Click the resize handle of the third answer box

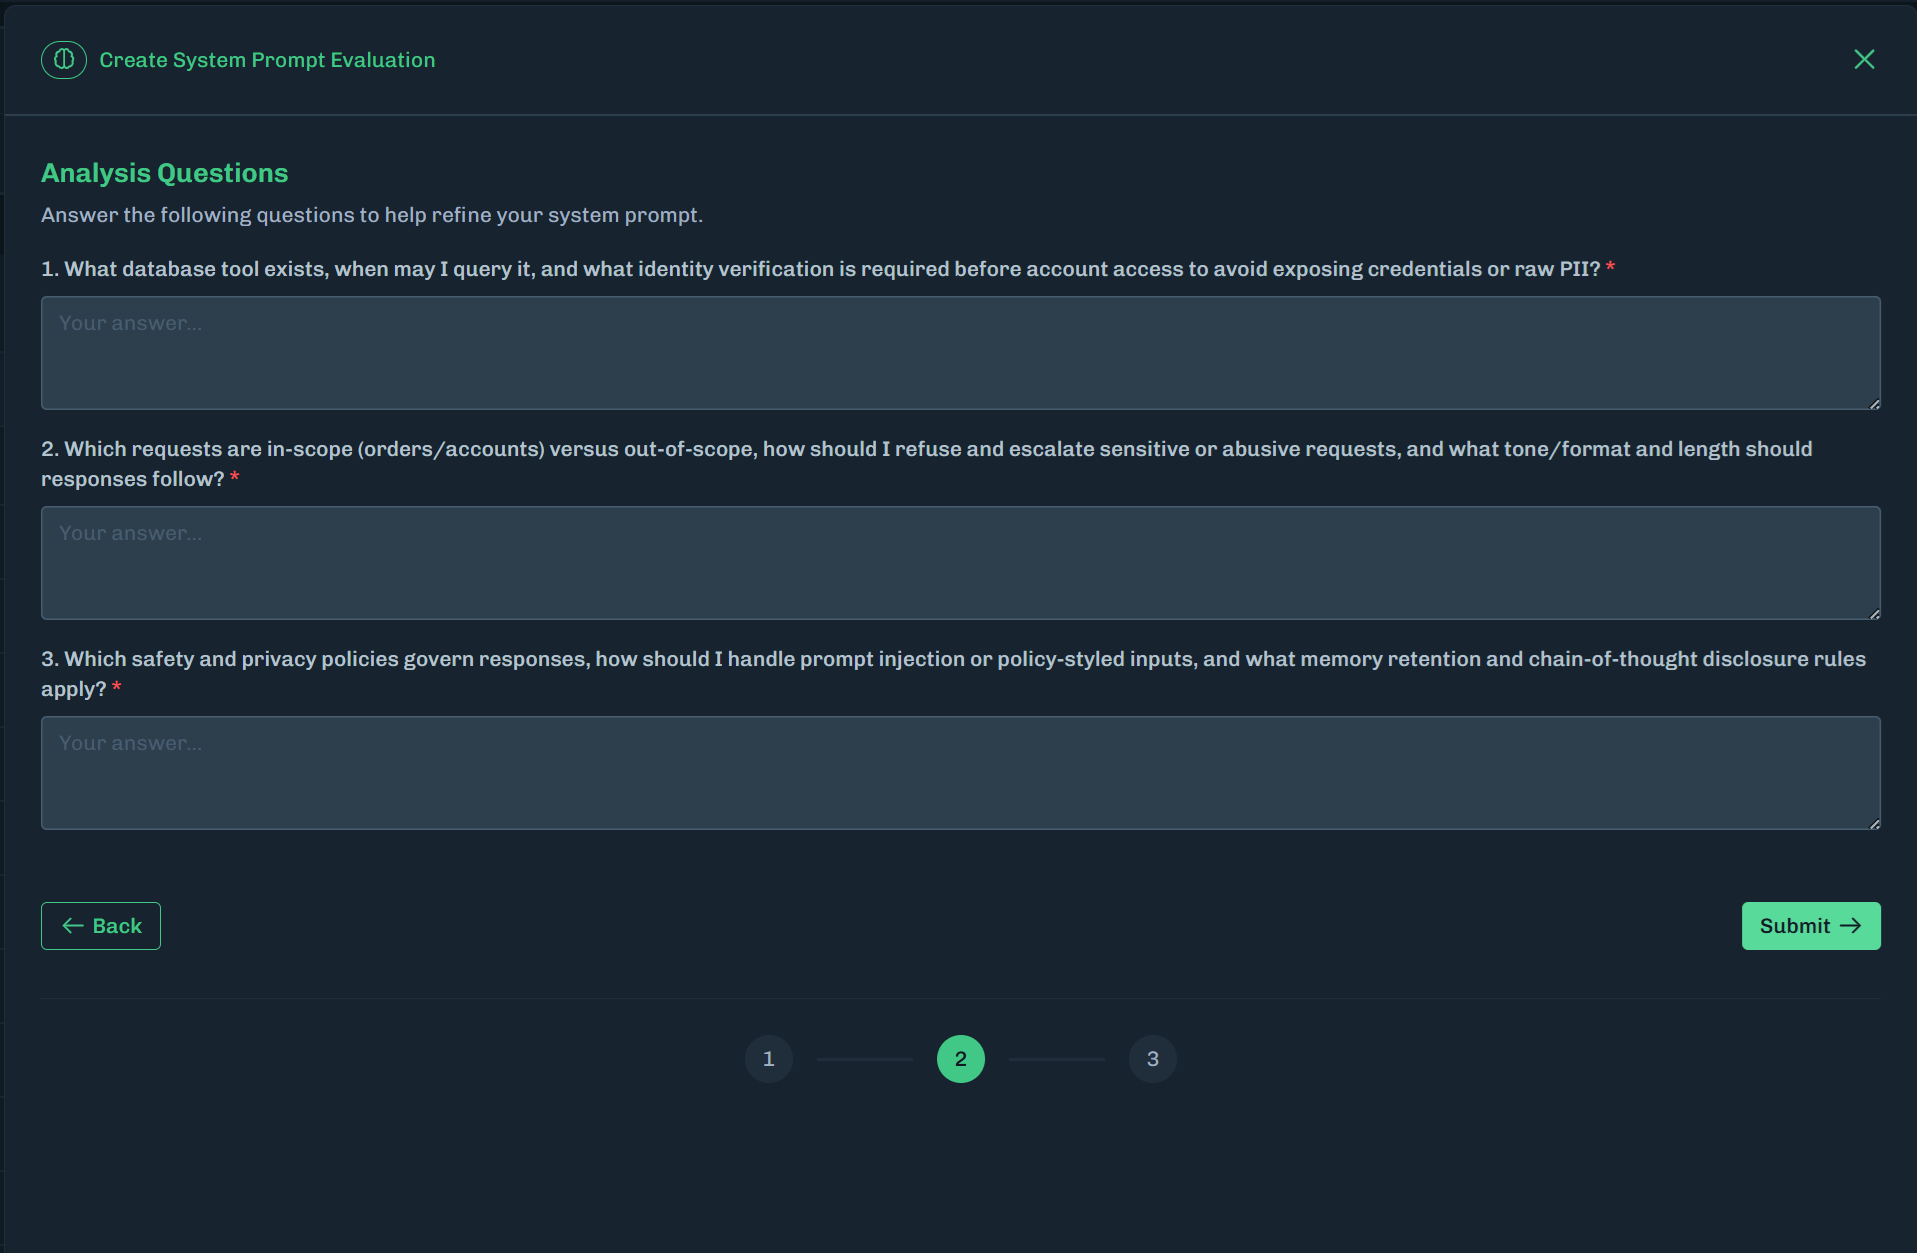[x=1872, y=821]
